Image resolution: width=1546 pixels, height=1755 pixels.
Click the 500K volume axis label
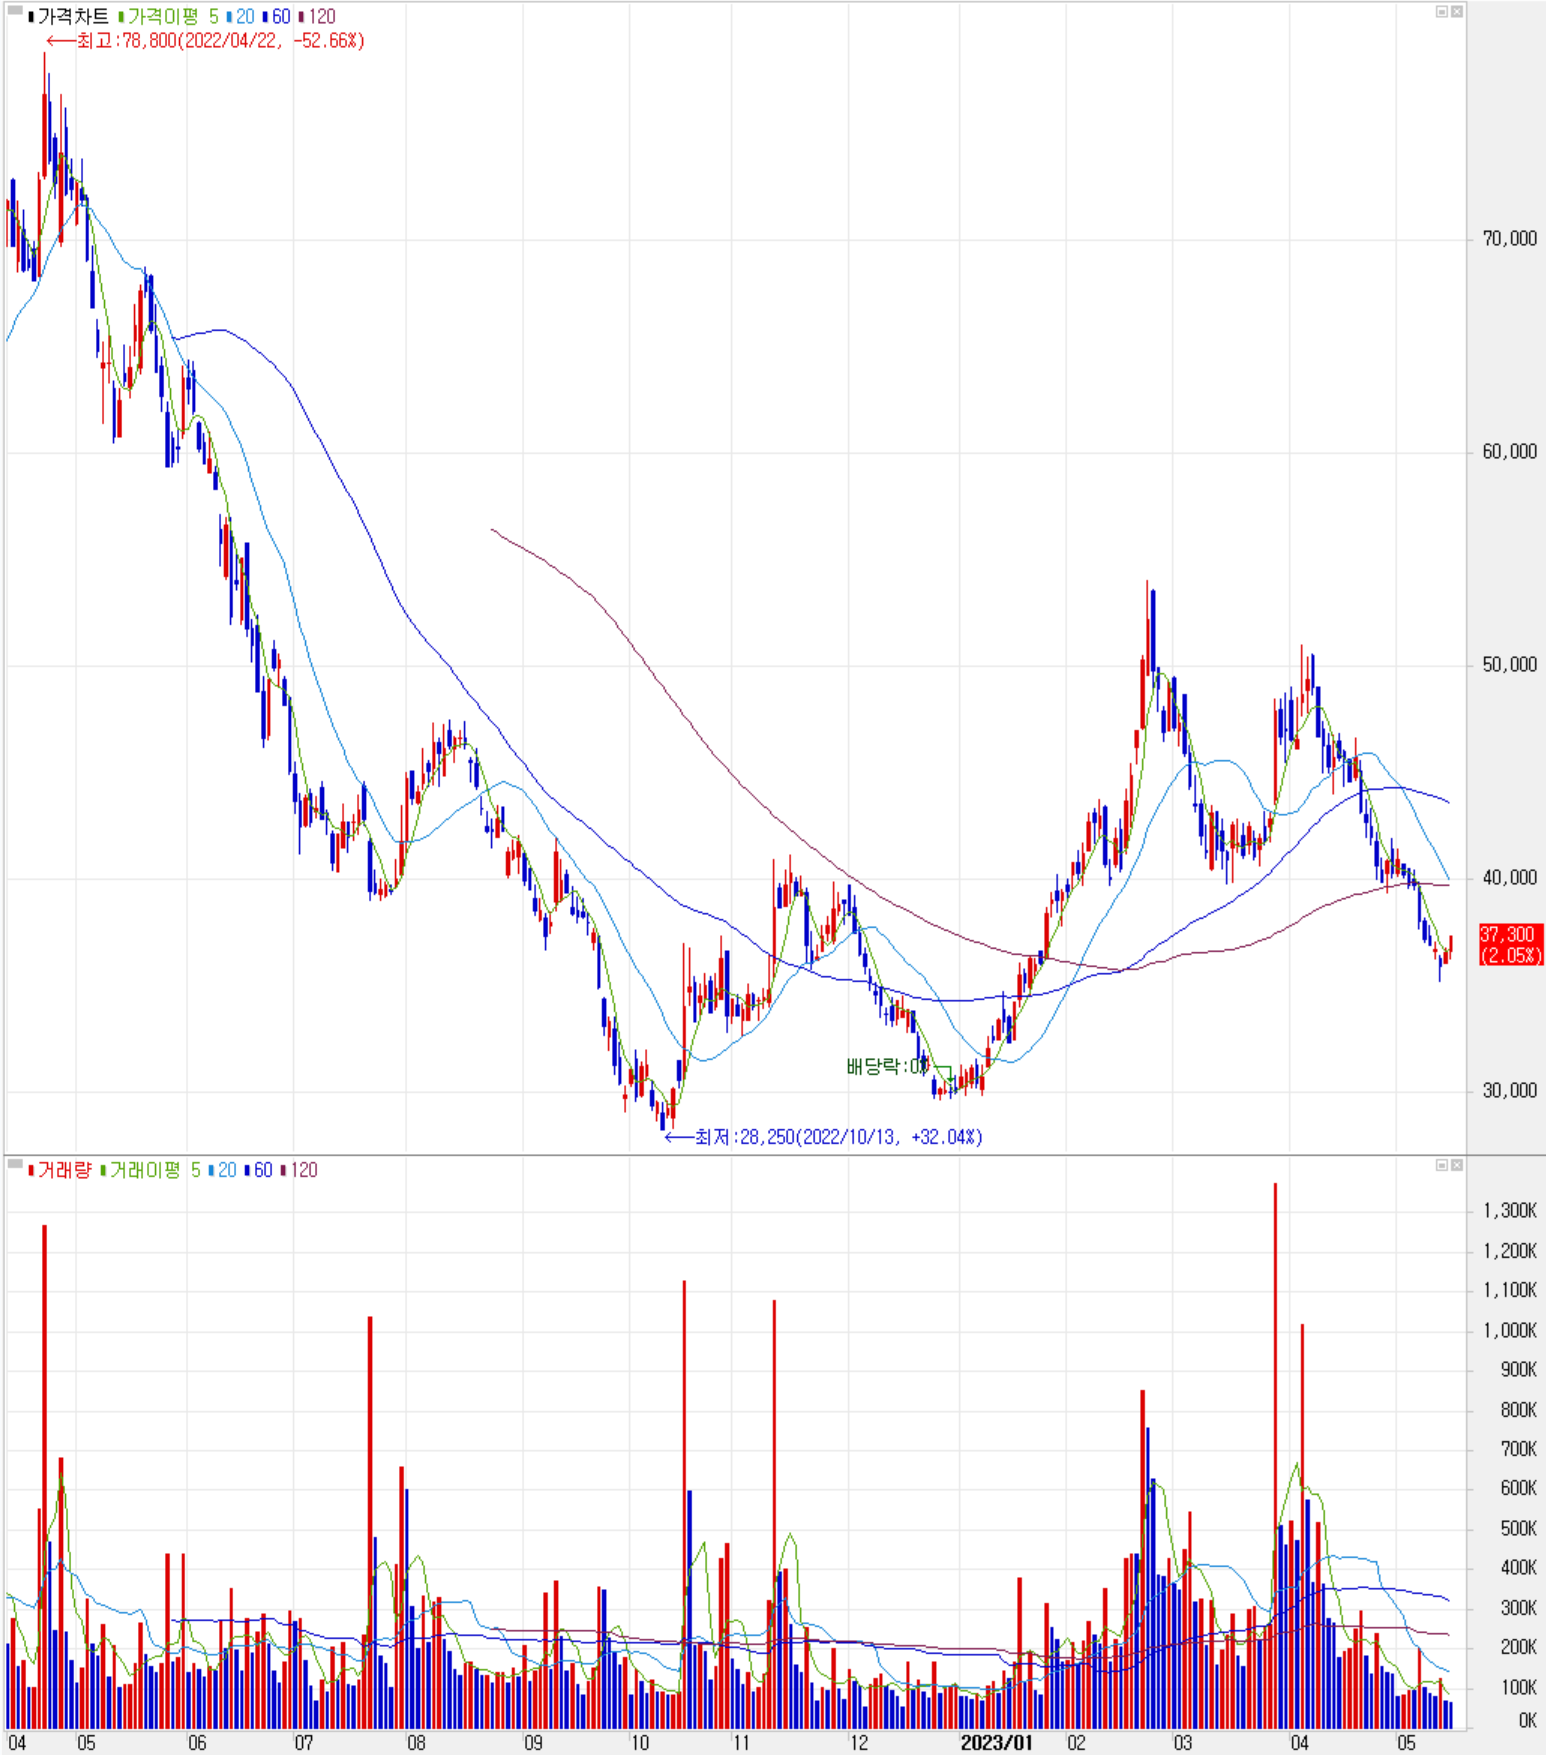click(1518, 1528)
